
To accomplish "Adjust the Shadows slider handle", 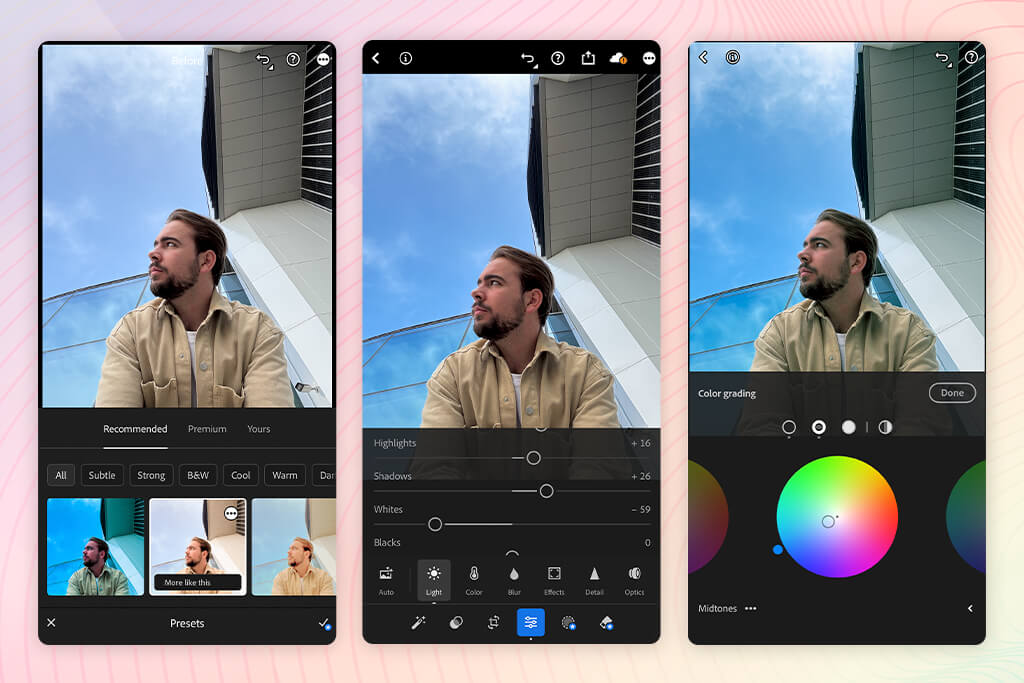I will (x=547, y=491).
